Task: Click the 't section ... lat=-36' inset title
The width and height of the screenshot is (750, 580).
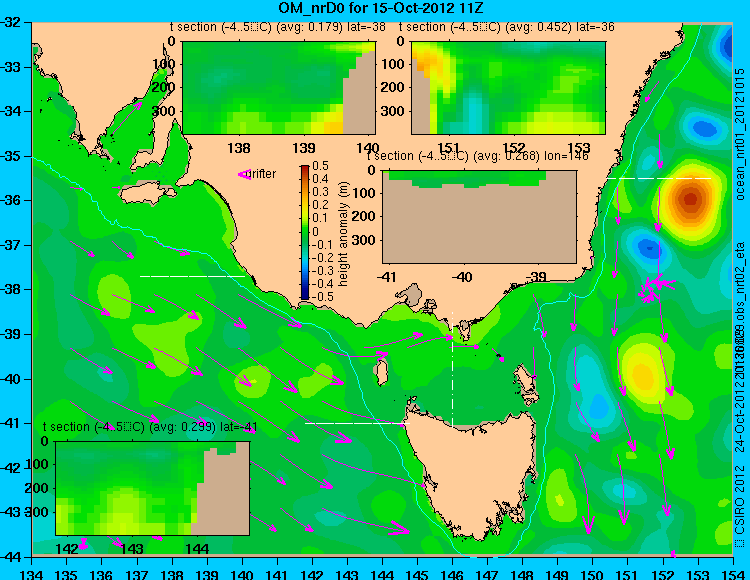Action: [x=507, y=27]
